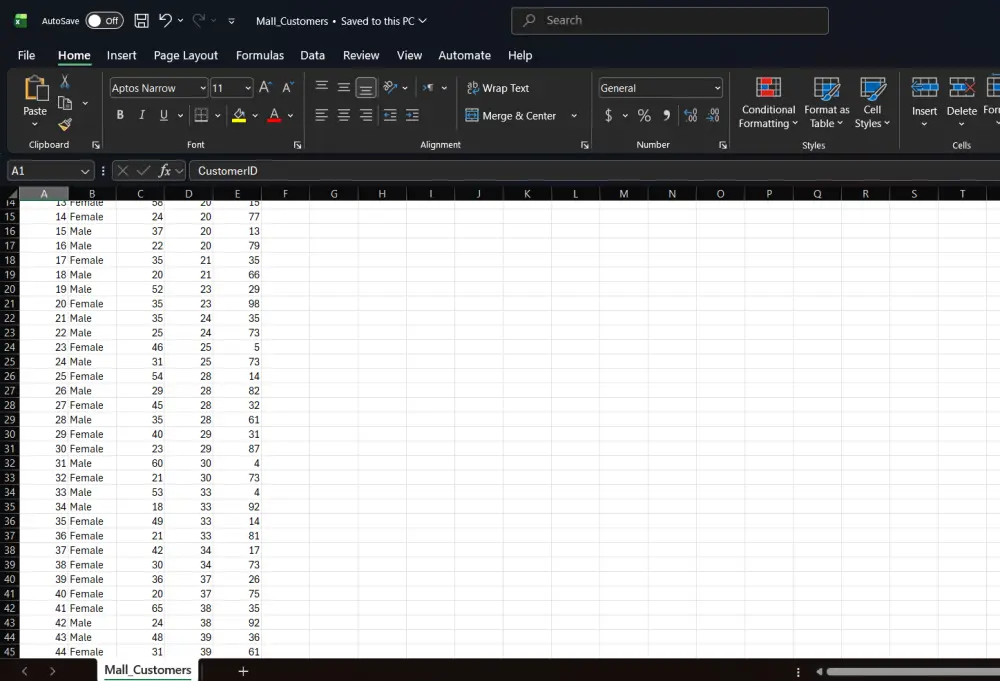This screenshot has height=681, width=1000.
Task: Open Font settings dialog launcher
Action: (297, 145)
